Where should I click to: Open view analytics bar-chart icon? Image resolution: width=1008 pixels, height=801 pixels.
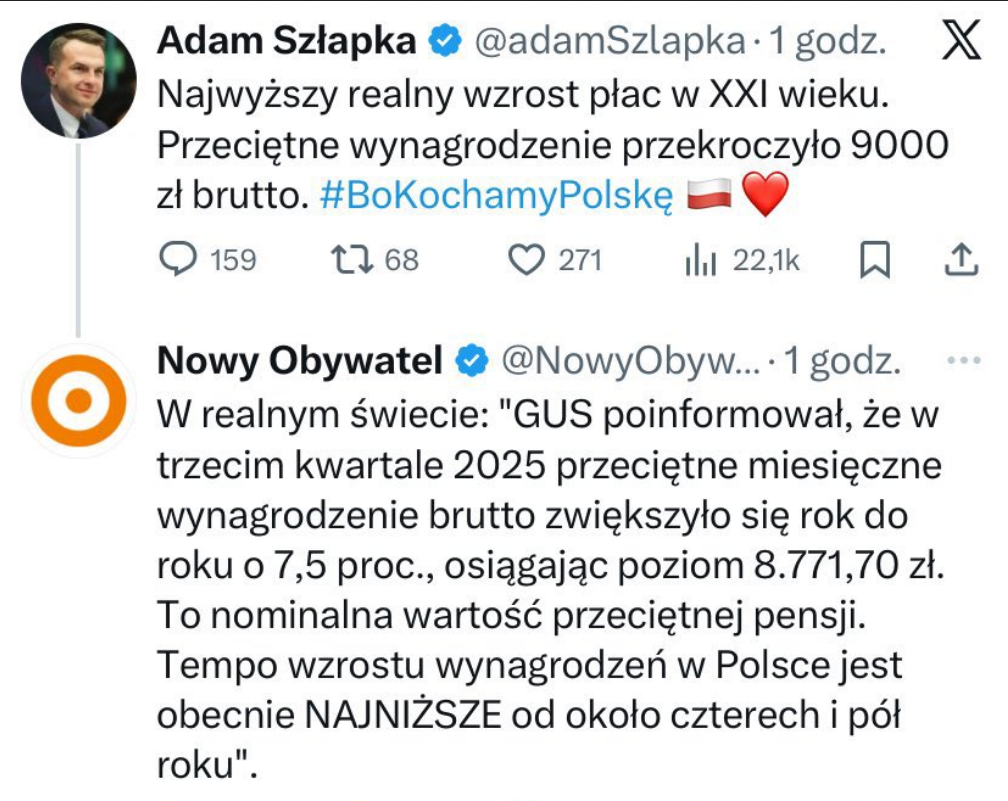click(701, 260)
